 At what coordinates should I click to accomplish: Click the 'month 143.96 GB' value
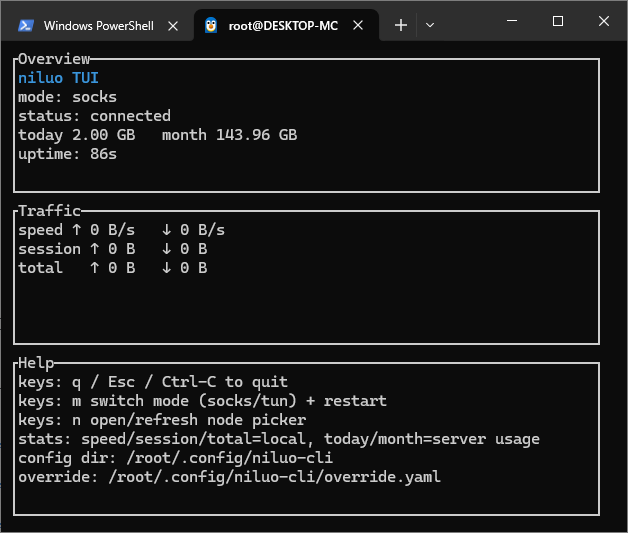229,135
